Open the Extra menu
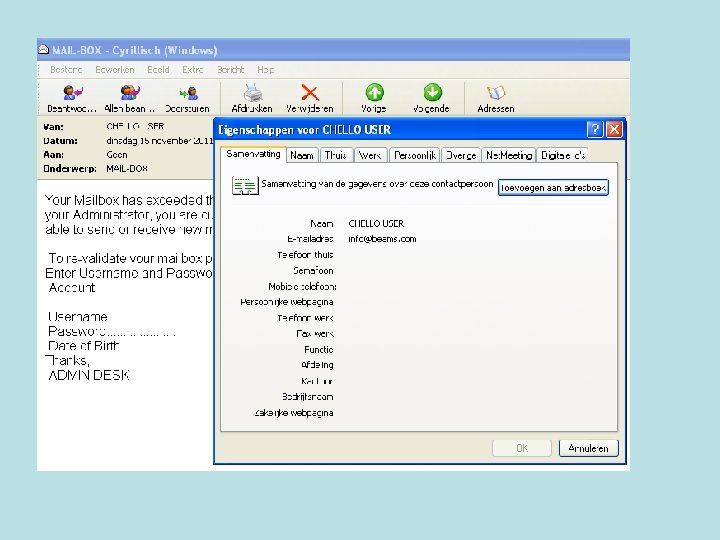Screen dimensions: 720x540 coord(193,70)
